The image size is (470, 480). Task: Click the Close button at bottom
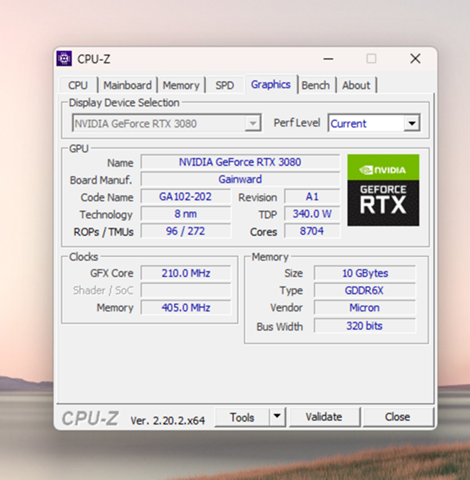[x=398, y=417]
